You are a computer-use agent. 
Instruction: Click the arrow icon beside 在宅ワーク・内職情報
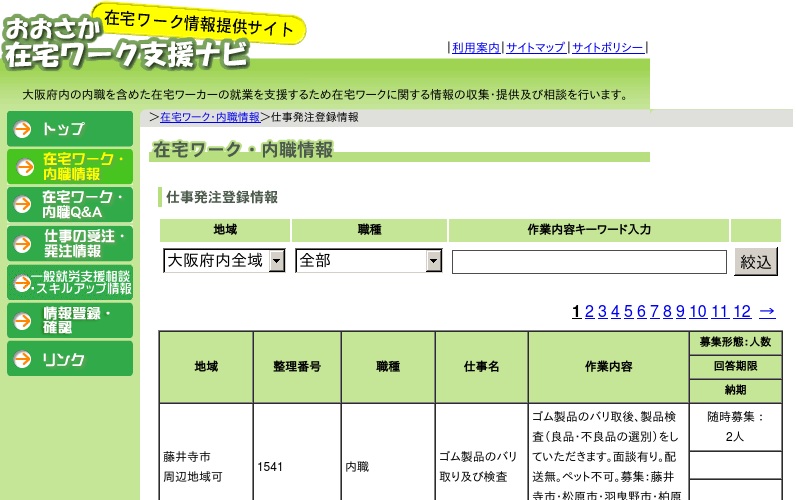pos(22,167)
